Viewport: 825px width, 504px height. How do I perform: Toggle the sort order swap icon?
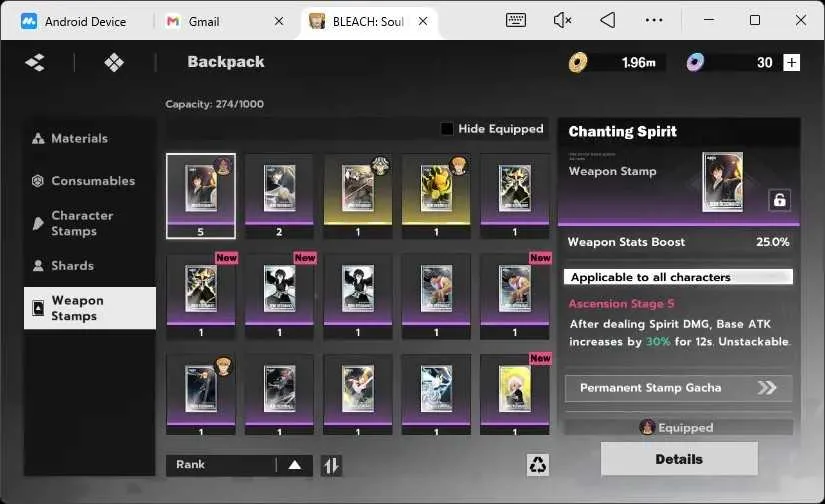coord(331,466)
